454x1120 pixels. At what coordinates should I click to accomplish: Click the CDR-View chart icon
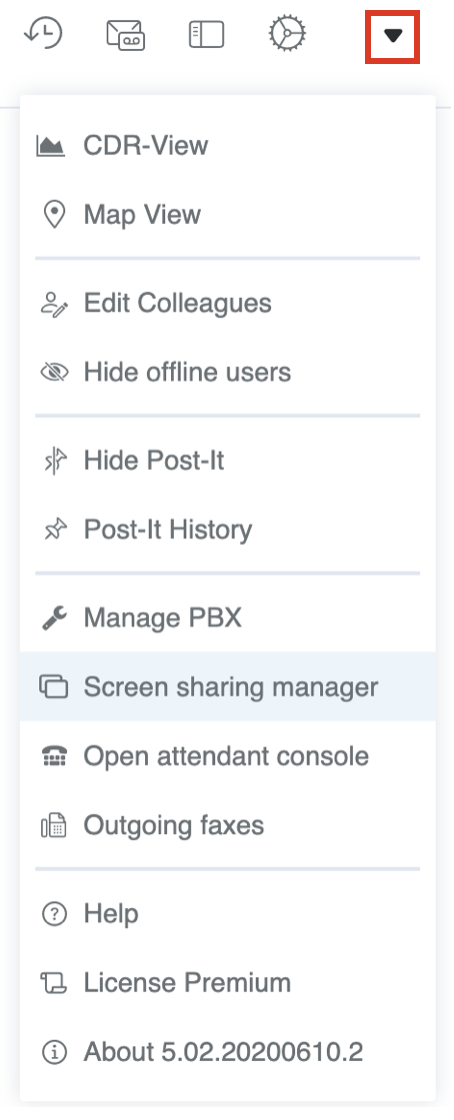(x=51, y=146)
